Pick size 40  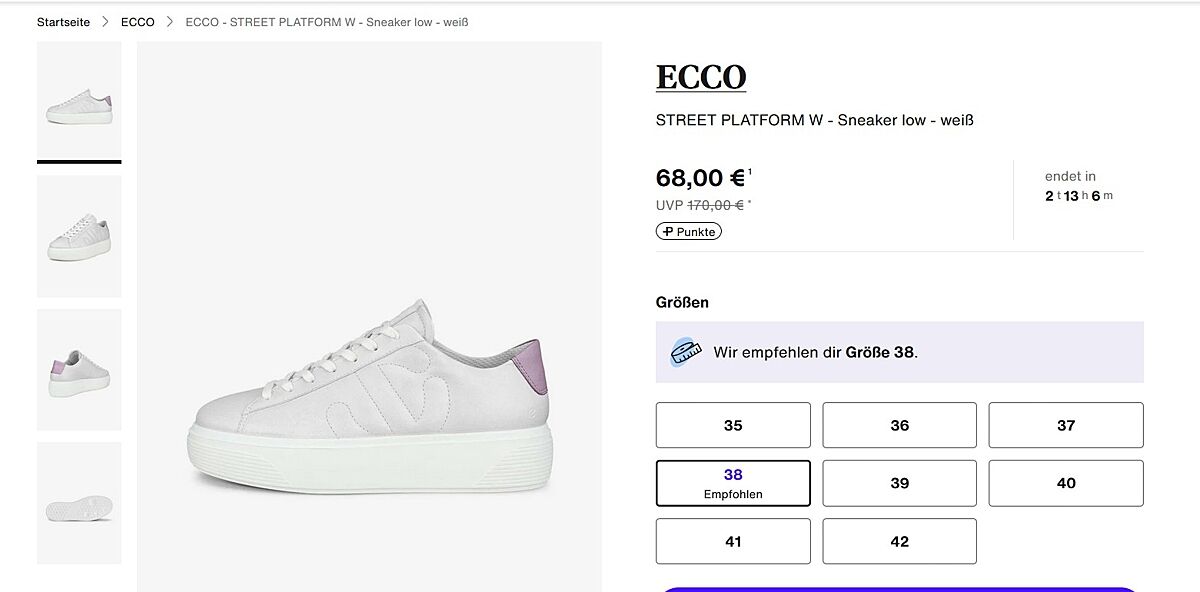tap(1066, 483)
